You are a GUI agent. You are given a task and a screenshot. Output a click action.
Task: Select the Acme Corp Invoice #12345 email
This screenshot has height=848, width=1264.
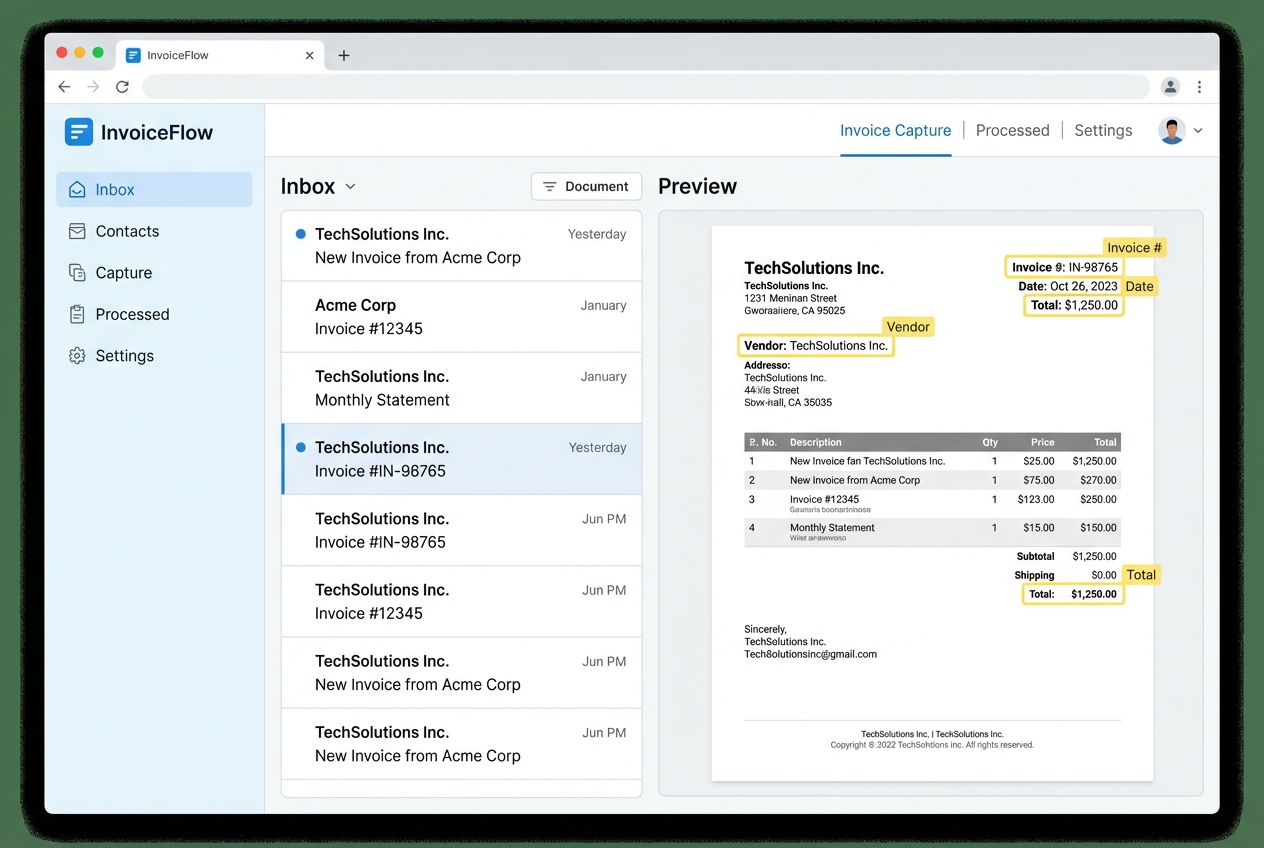[x=460, y=317]
